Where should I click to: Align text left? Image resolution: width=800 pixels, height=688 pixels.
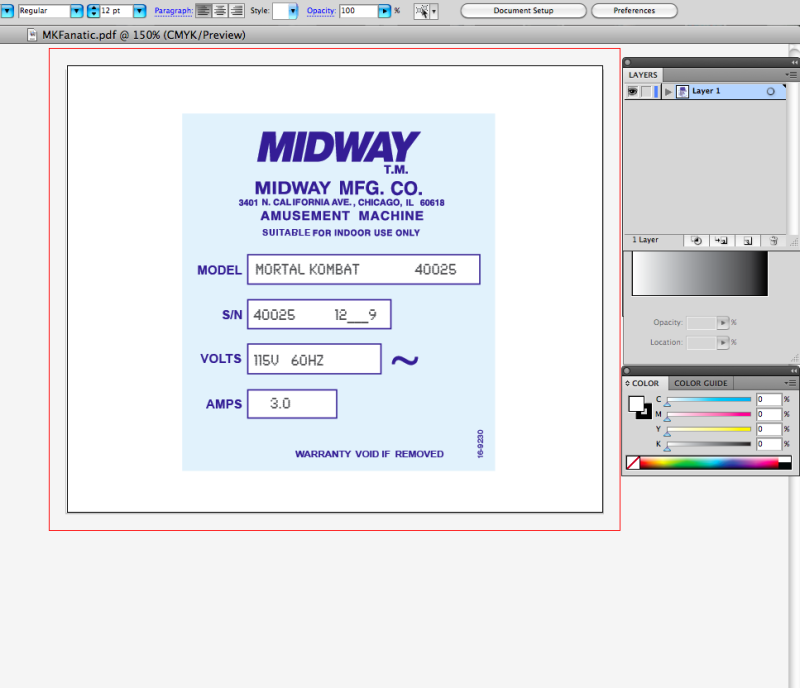[204, 11]
